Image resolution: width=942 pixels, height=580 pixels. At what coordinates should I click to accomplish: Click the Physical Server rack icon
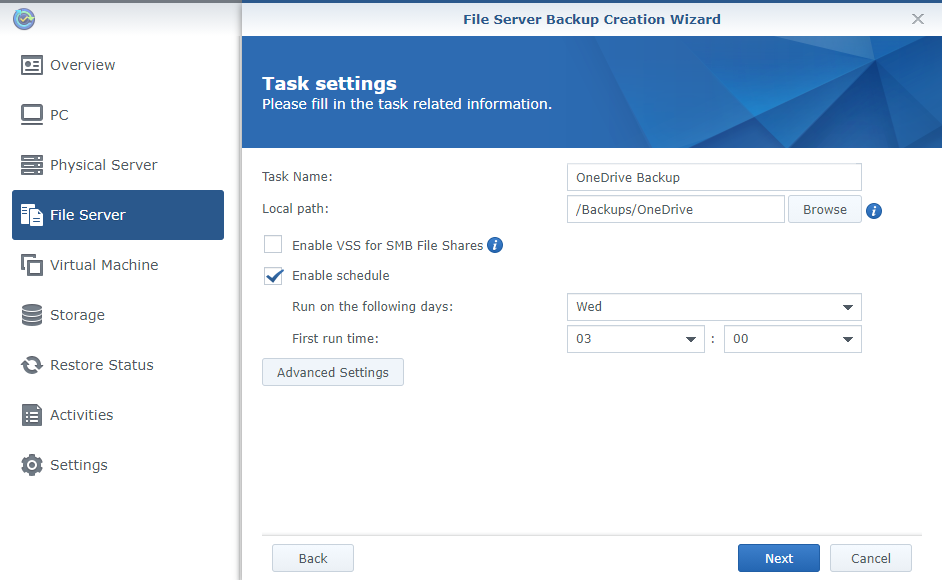click(32, 165)
